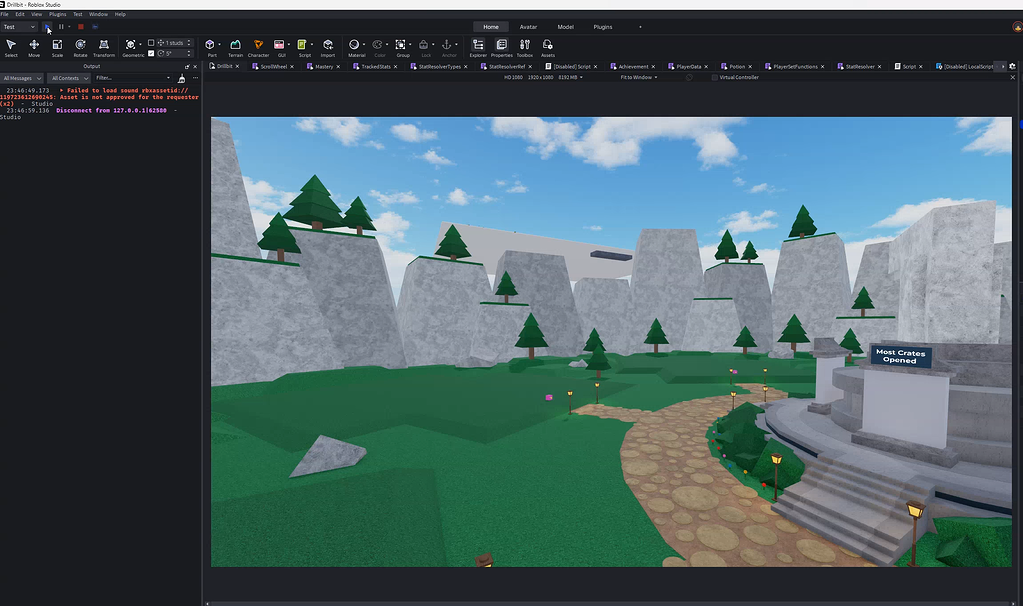Viewport: 1023px width, 606px height.
Task: Open the Toolbox panel
Action: click(525, 48)
